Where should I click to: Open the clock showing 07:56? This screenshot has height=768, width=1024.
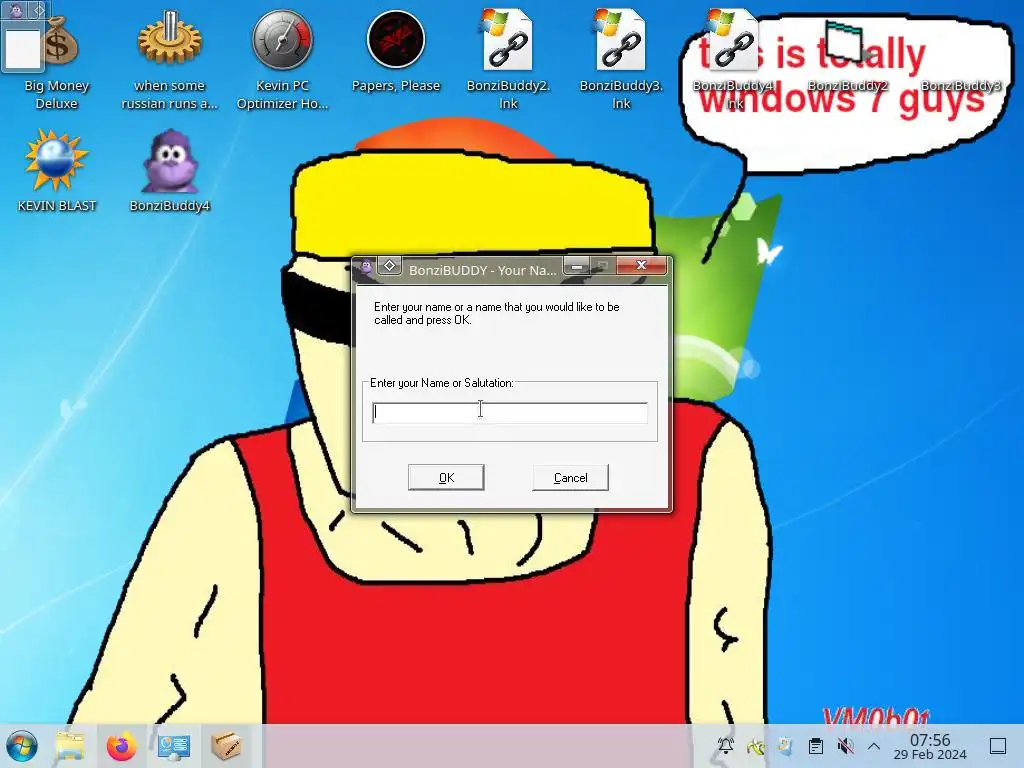coord(930,746)
